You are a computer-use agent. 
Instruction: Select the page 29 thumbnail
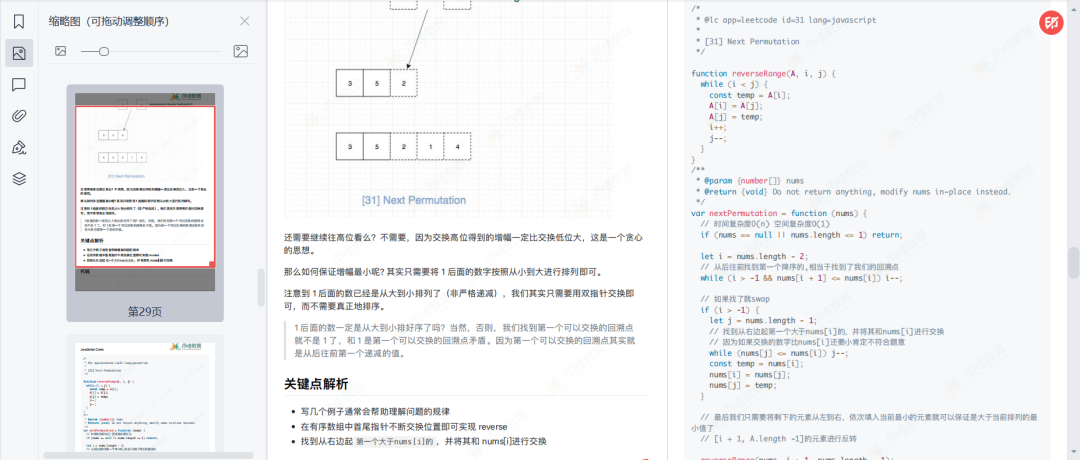[x=145, y=192]
